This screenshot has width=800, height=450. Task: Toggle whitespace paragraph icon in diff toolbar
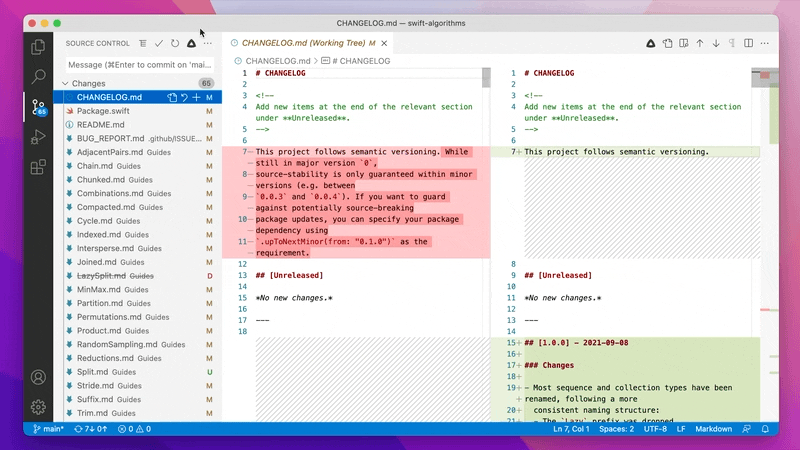pos(732,43)
